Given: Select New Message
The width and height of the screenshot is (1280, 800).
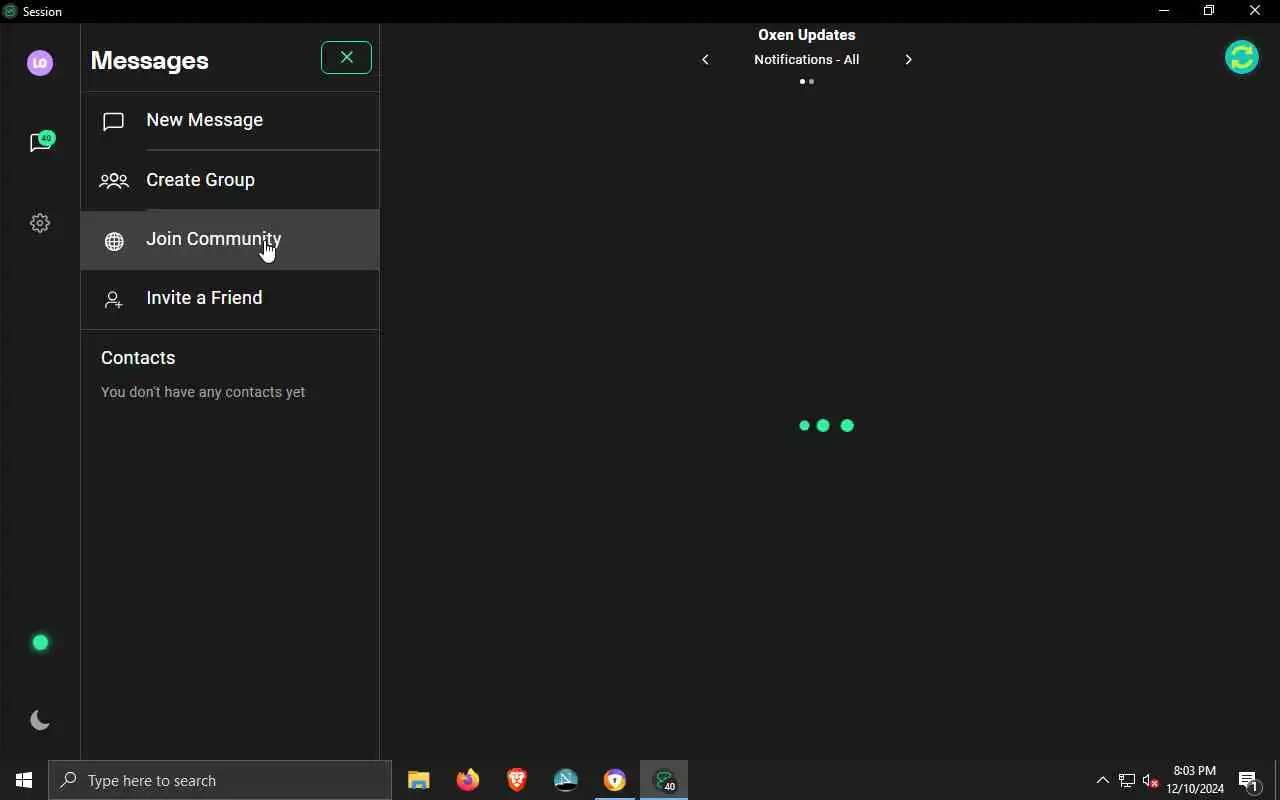Looking at the screenshot, I should (x=230, y=120).
